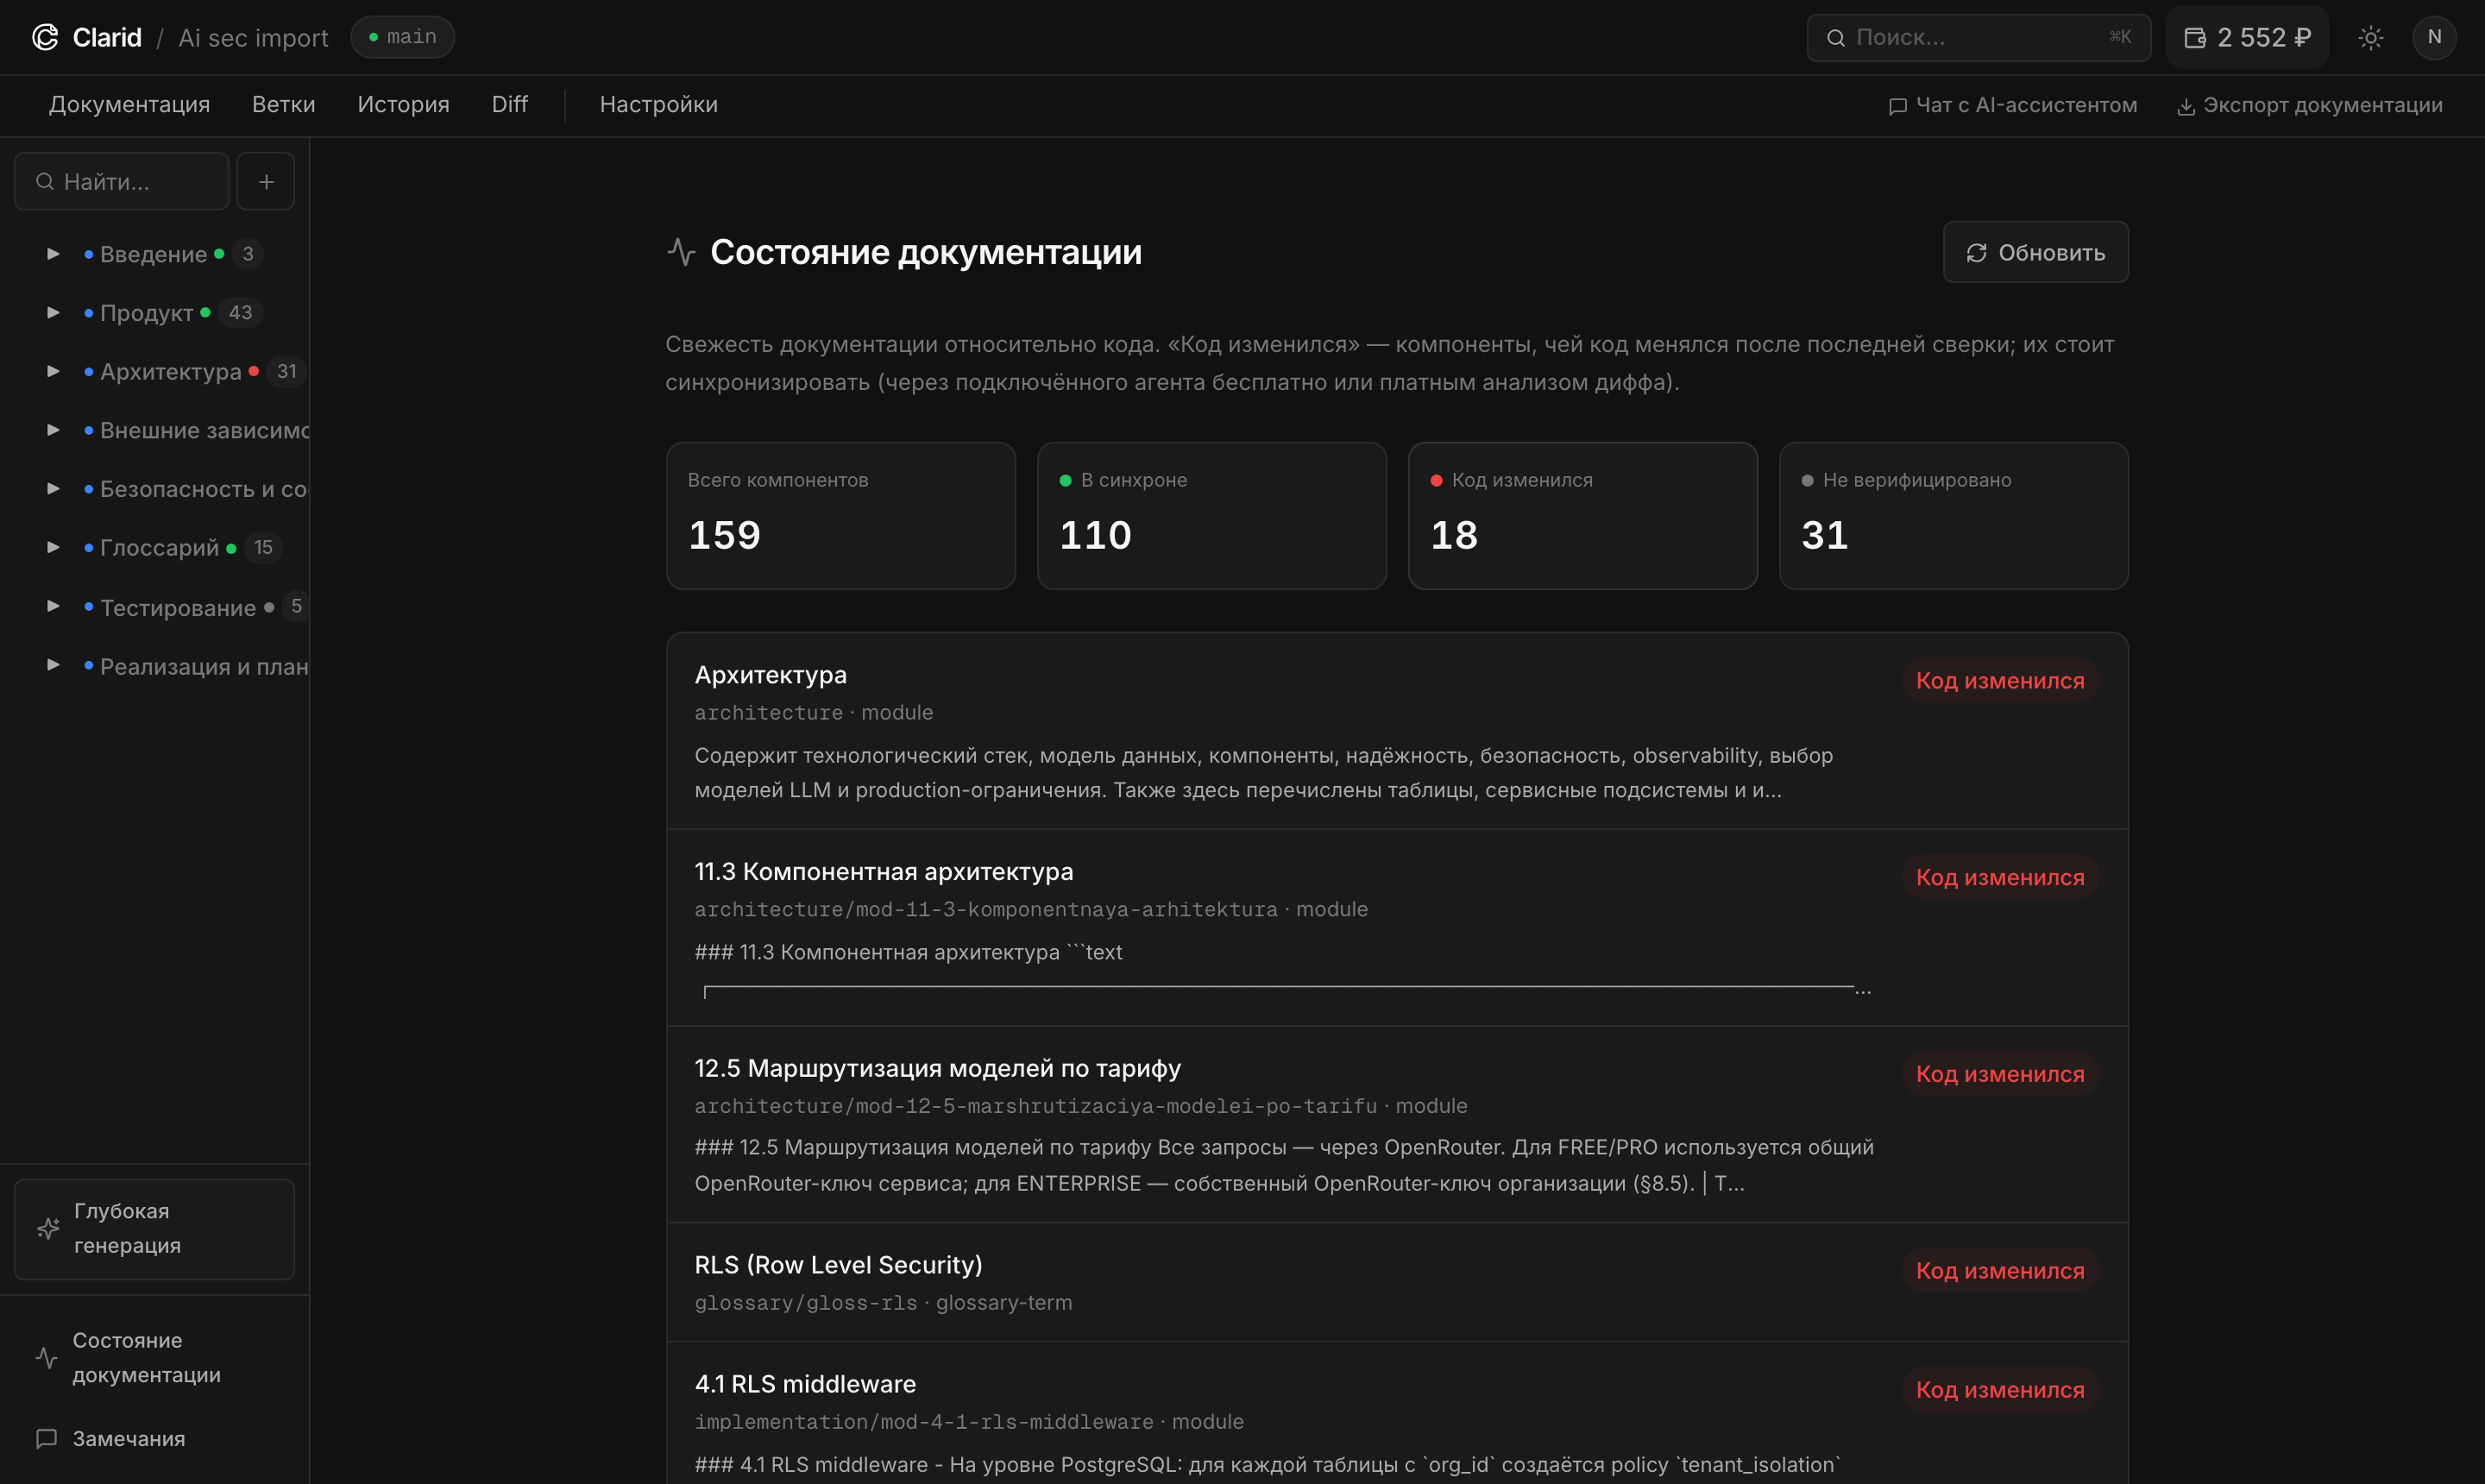Click the refresh icon in Обновить button
The width and height of the screenshot is (2485, 1484).
pos(1976,253)
